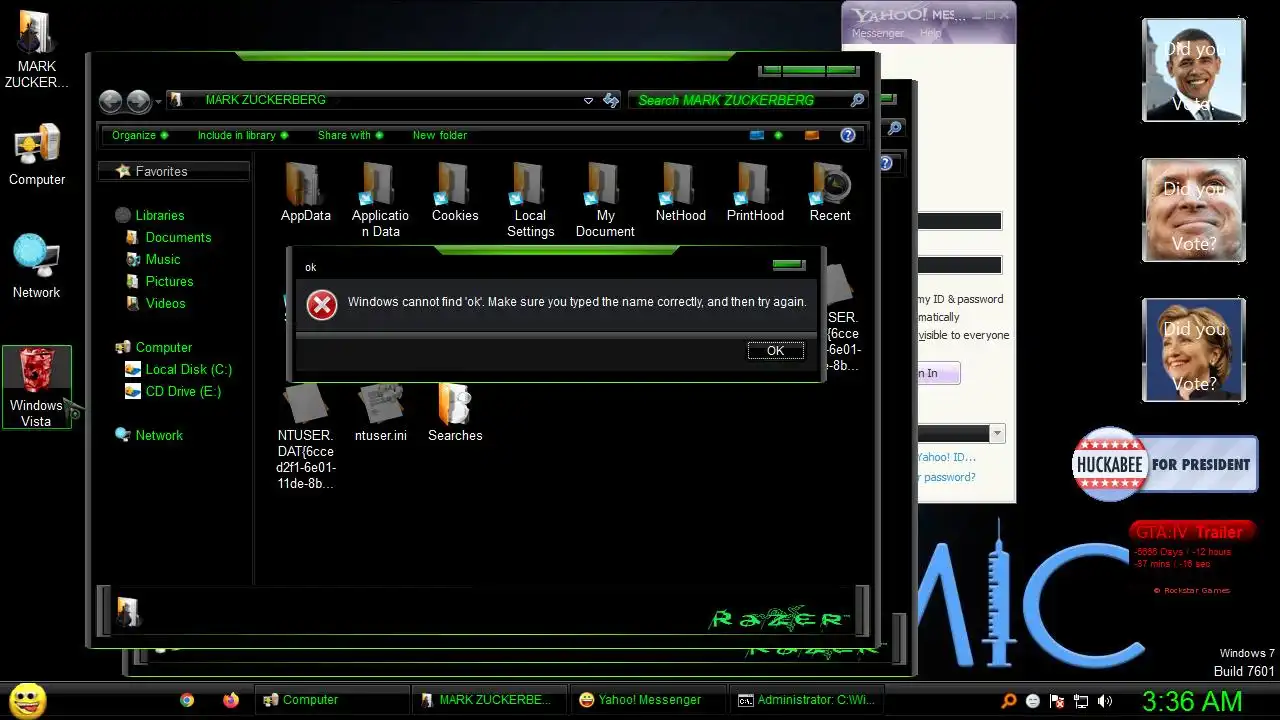This screenshot has height=720, width=1280.
Task: Select the Computer desktop icon
Action: pyautogui.click(x=37, y=155)
